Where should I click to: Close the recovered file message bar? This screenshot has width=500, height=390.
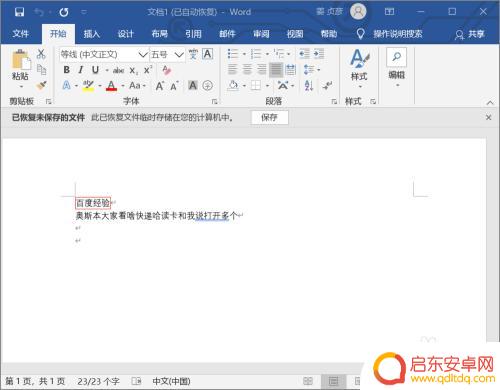488,117
